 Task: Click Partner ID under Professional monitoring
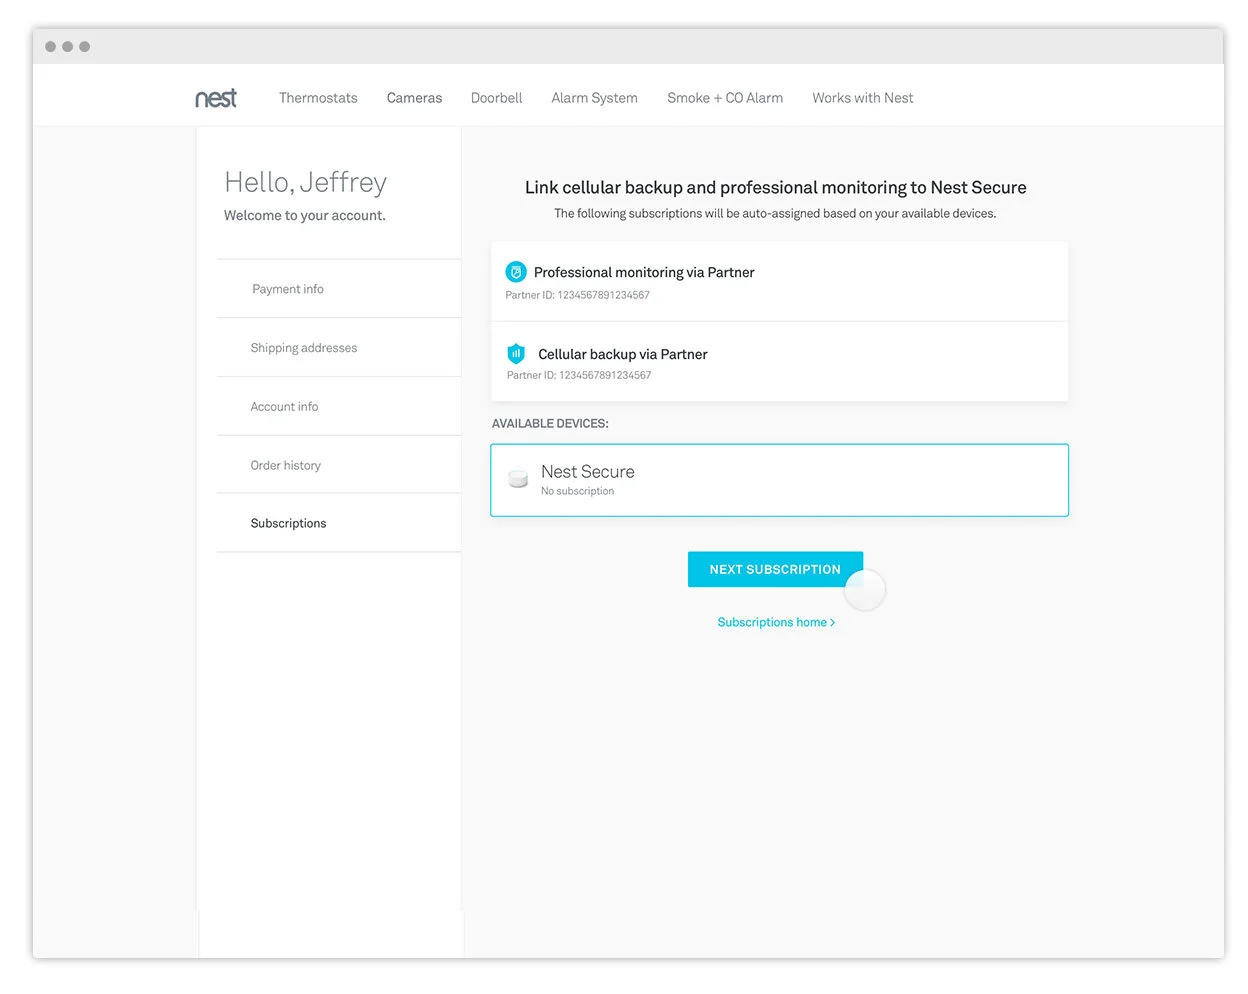tap(577, 295)
